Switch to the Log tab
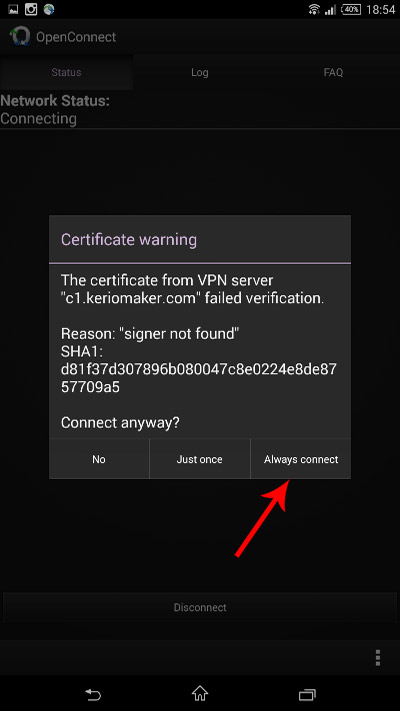The image size is (400, 711). (200, 72)
